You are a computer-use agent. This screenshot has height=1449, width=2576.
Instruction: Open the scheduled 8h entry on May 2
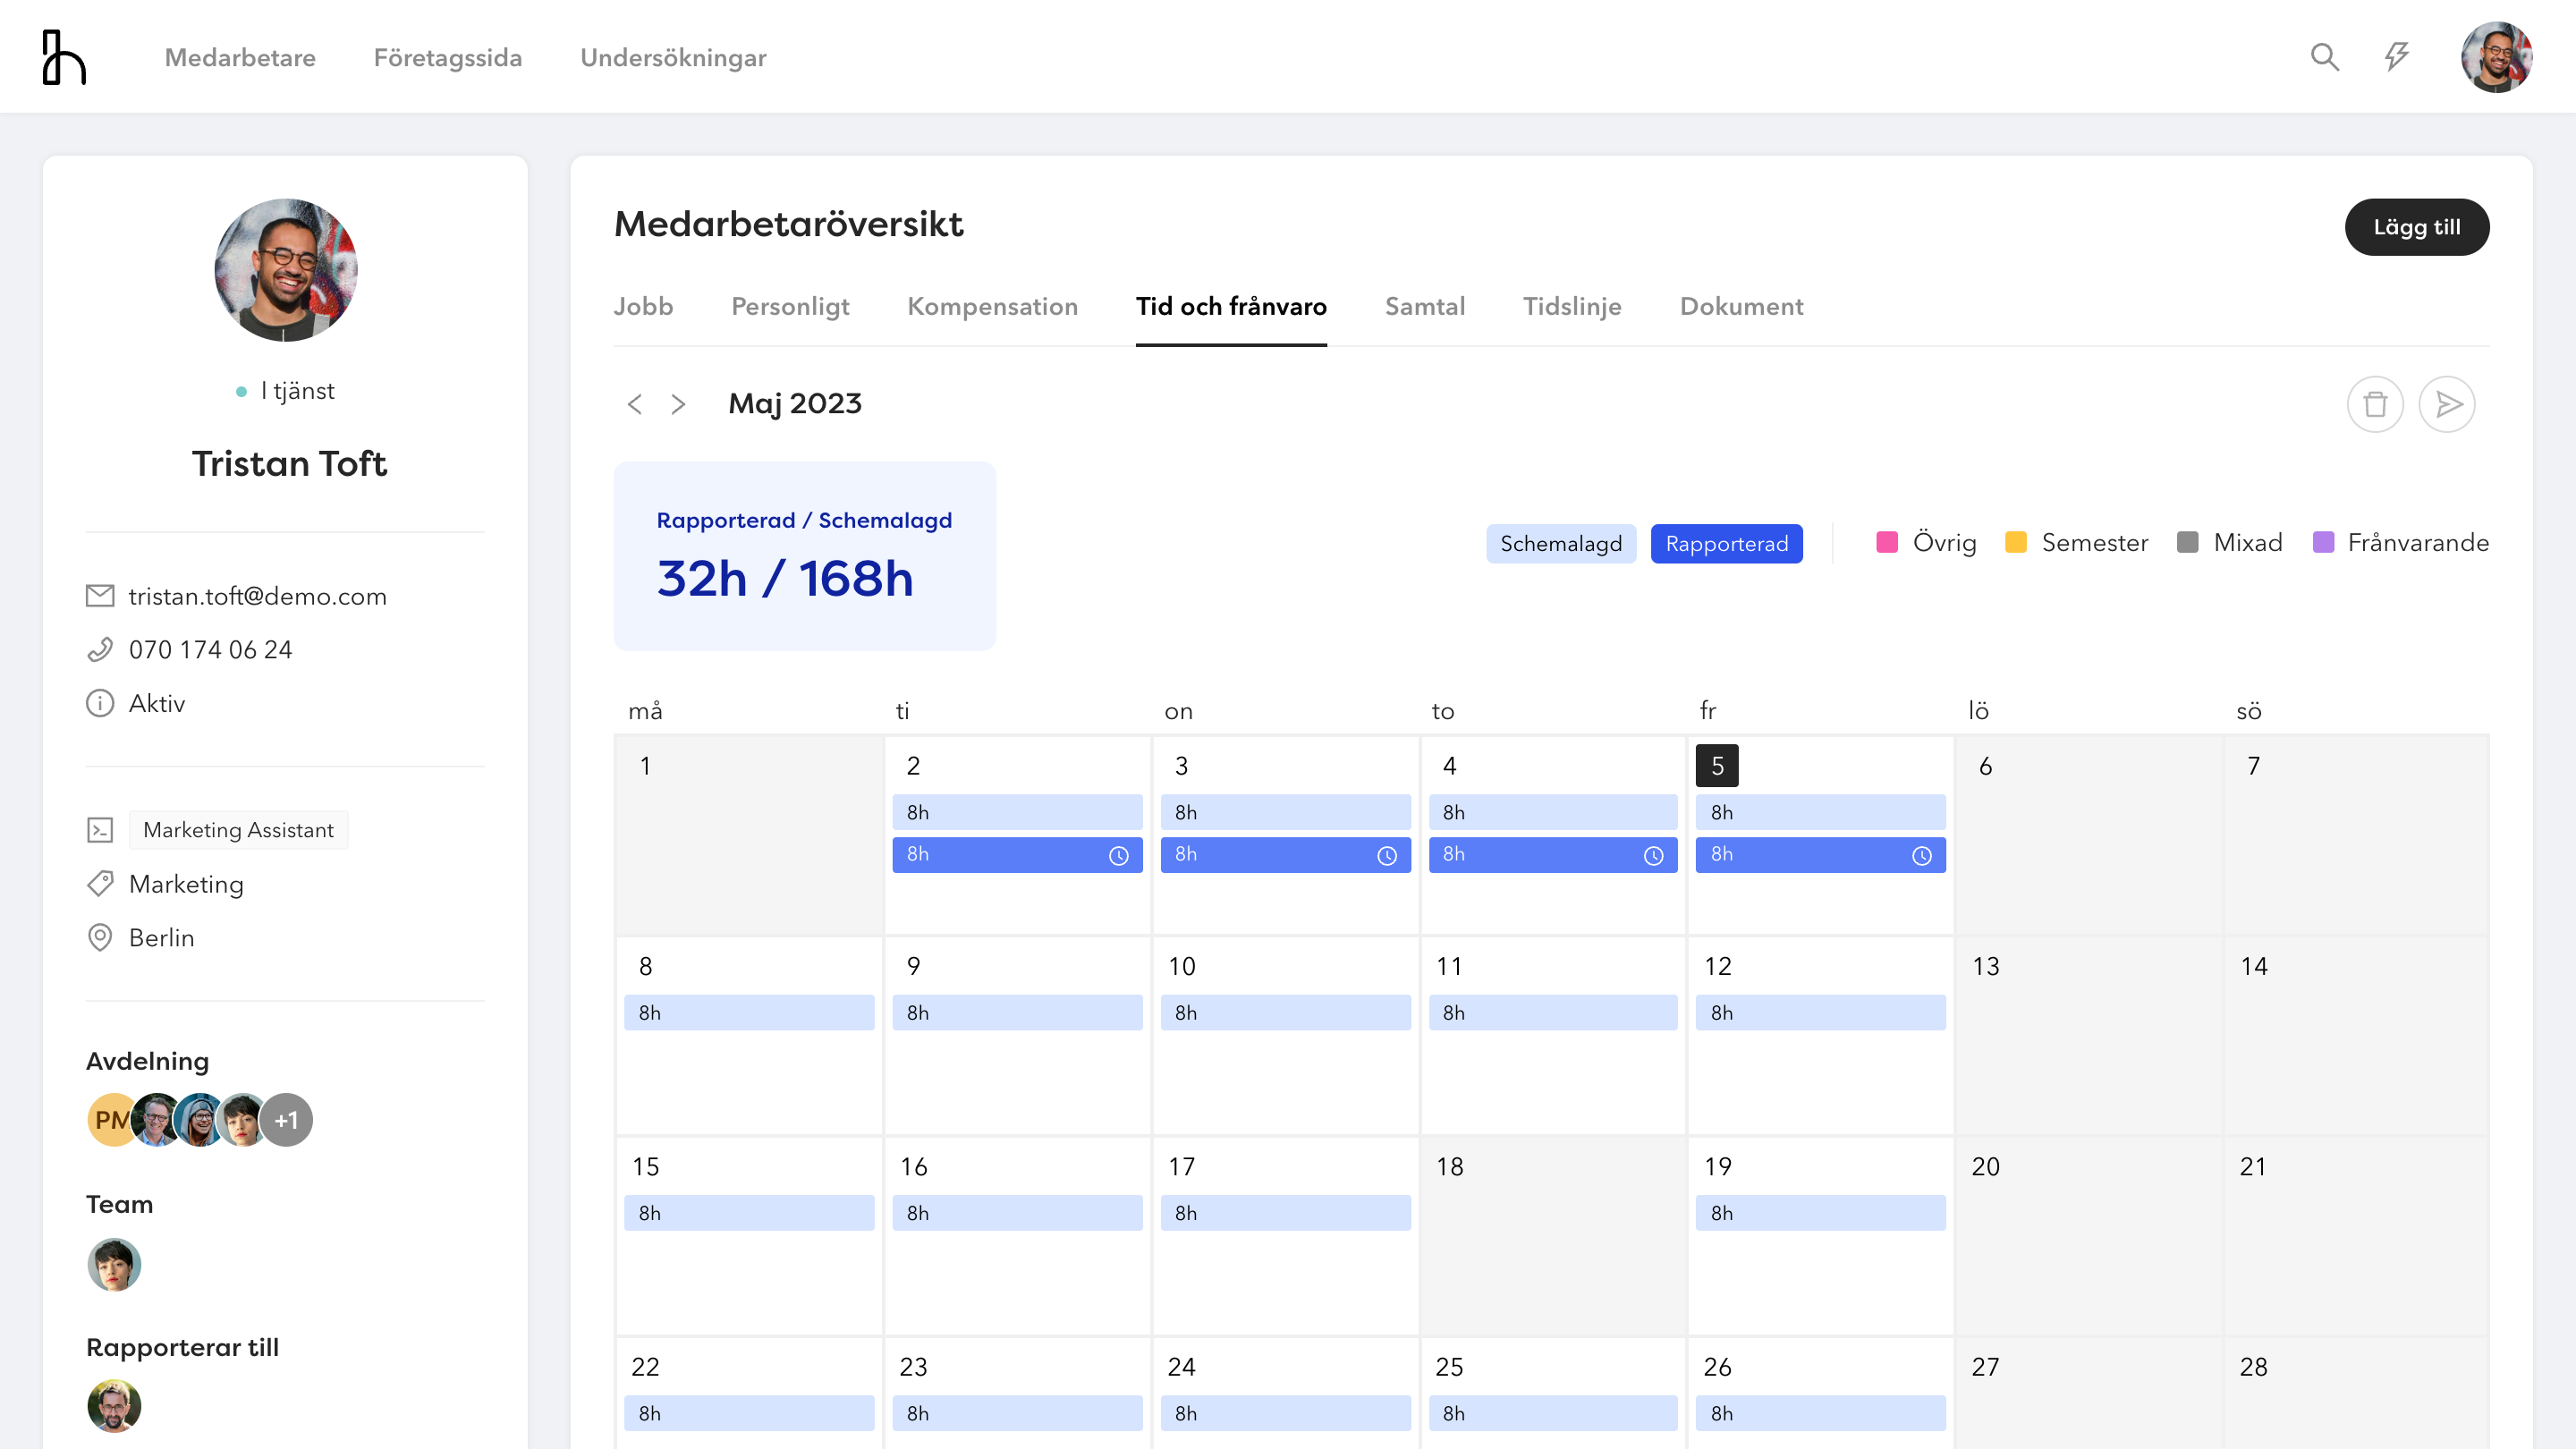point(1017,812)
